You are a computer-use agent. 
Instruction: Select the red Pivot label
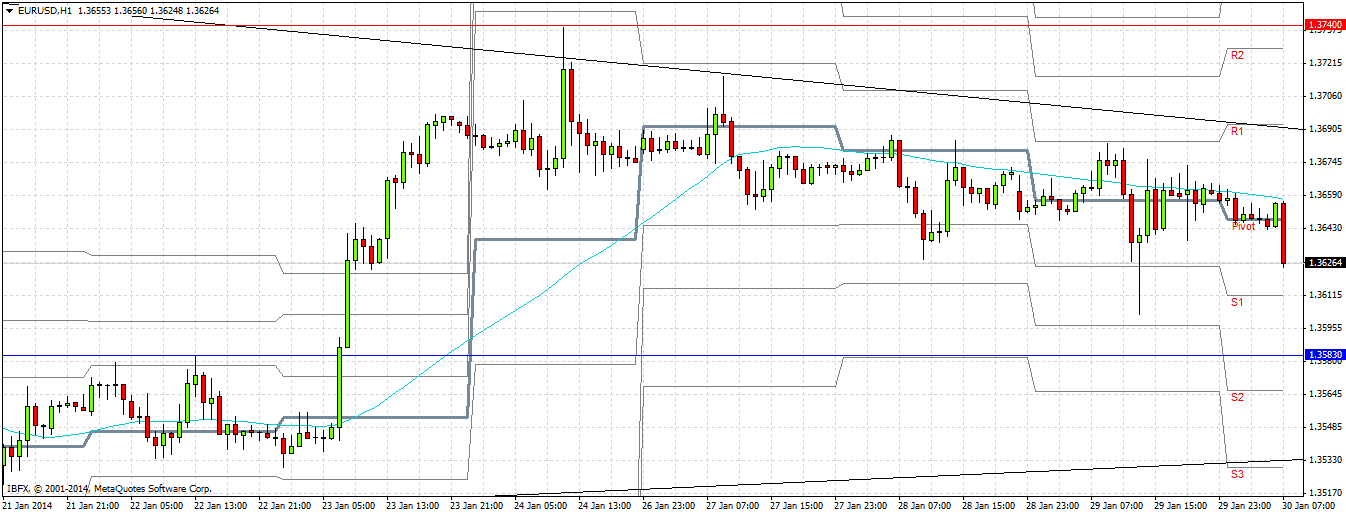tap(1243, 227)
